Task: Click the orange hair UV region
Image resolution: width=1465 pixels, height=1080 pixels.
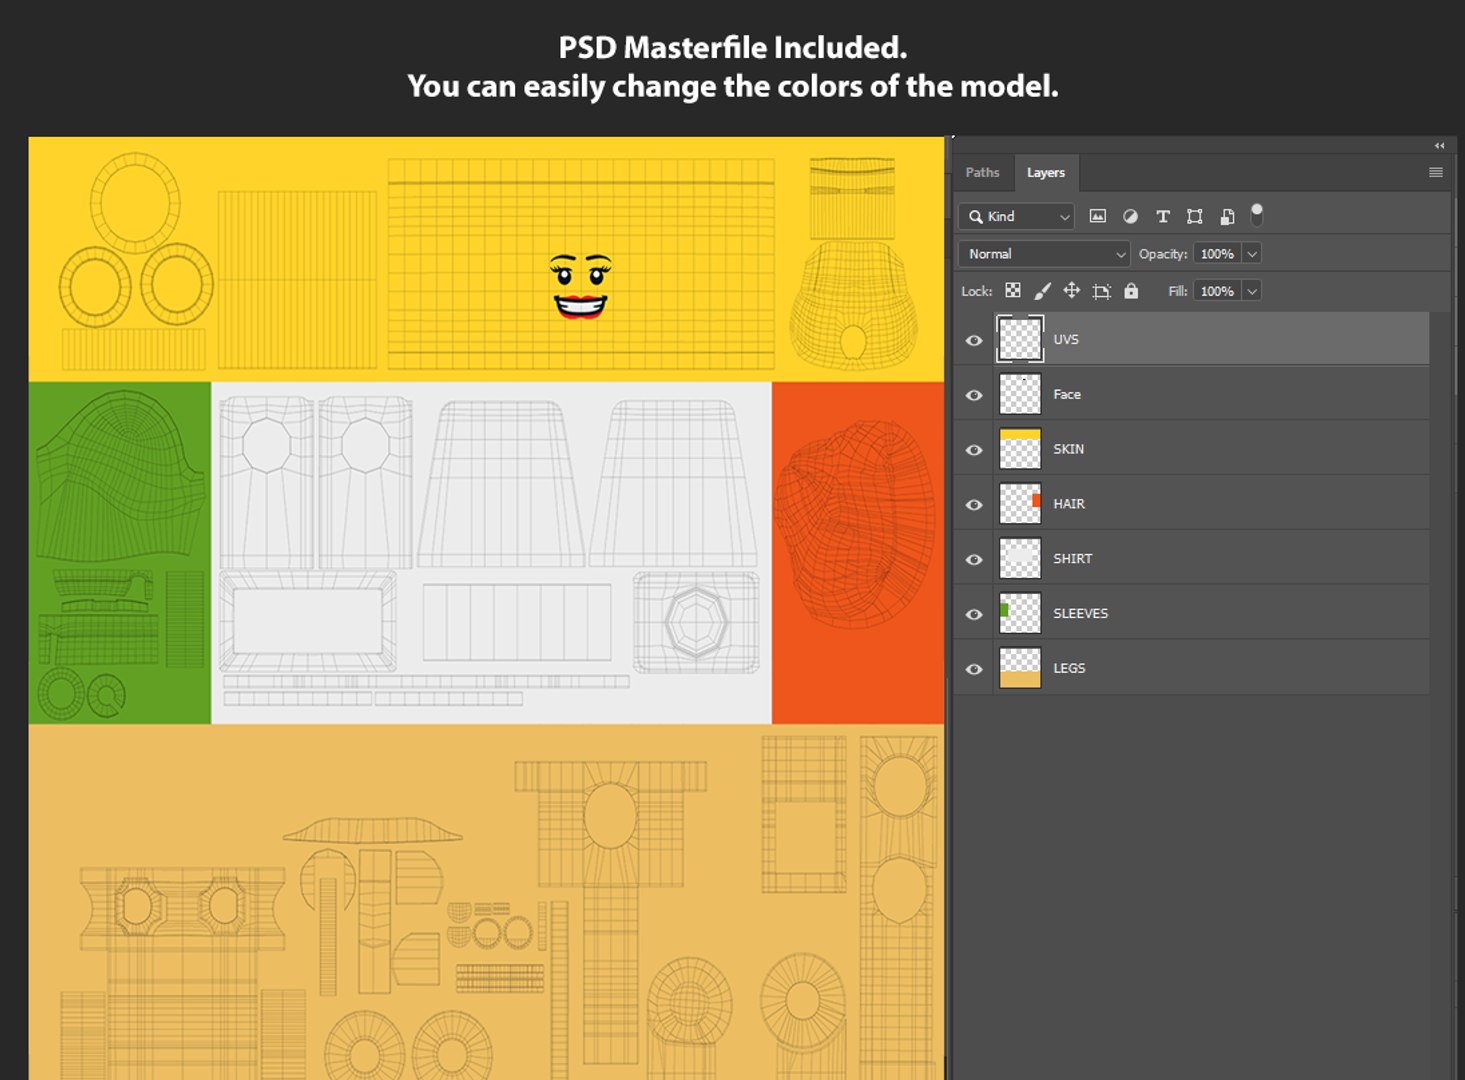Action: click(x=858, y=552)
